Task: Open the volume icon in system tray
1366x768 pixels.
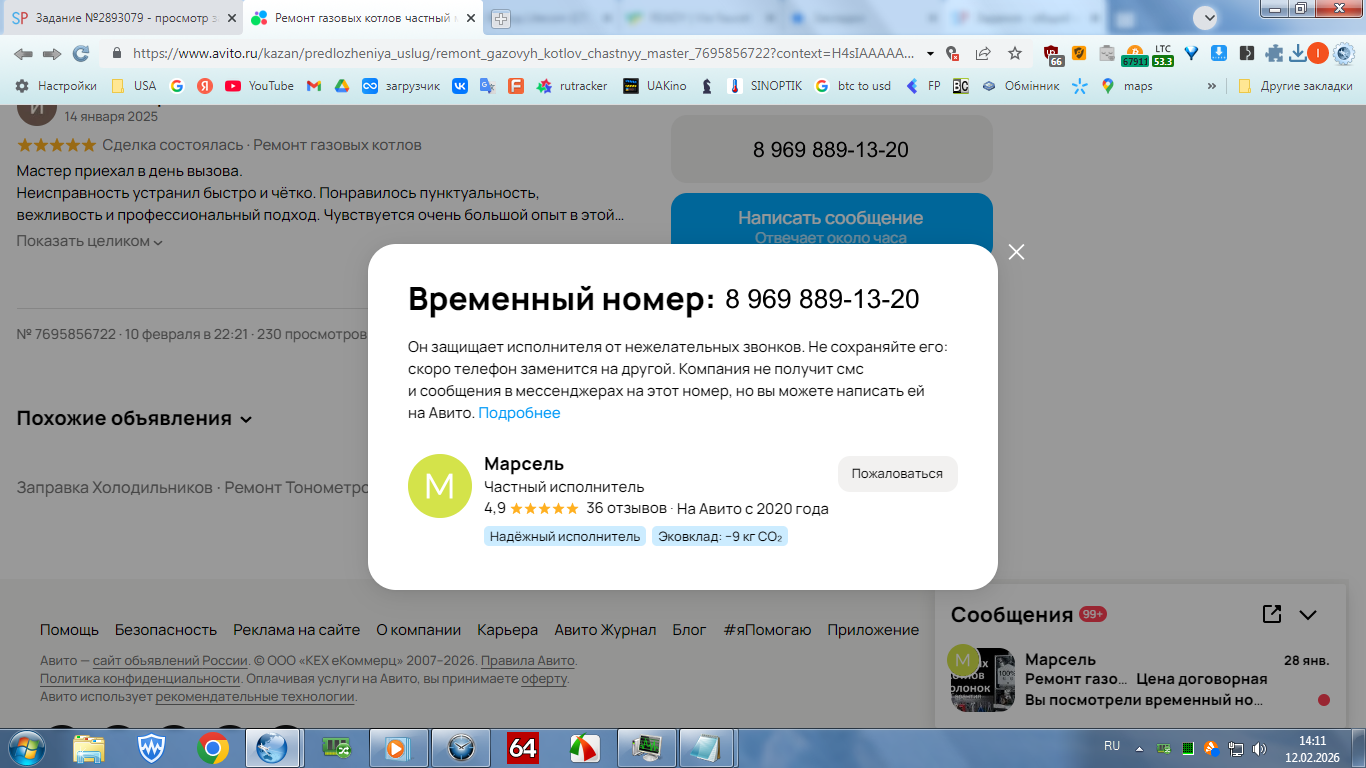Action: coord(1258,747)
